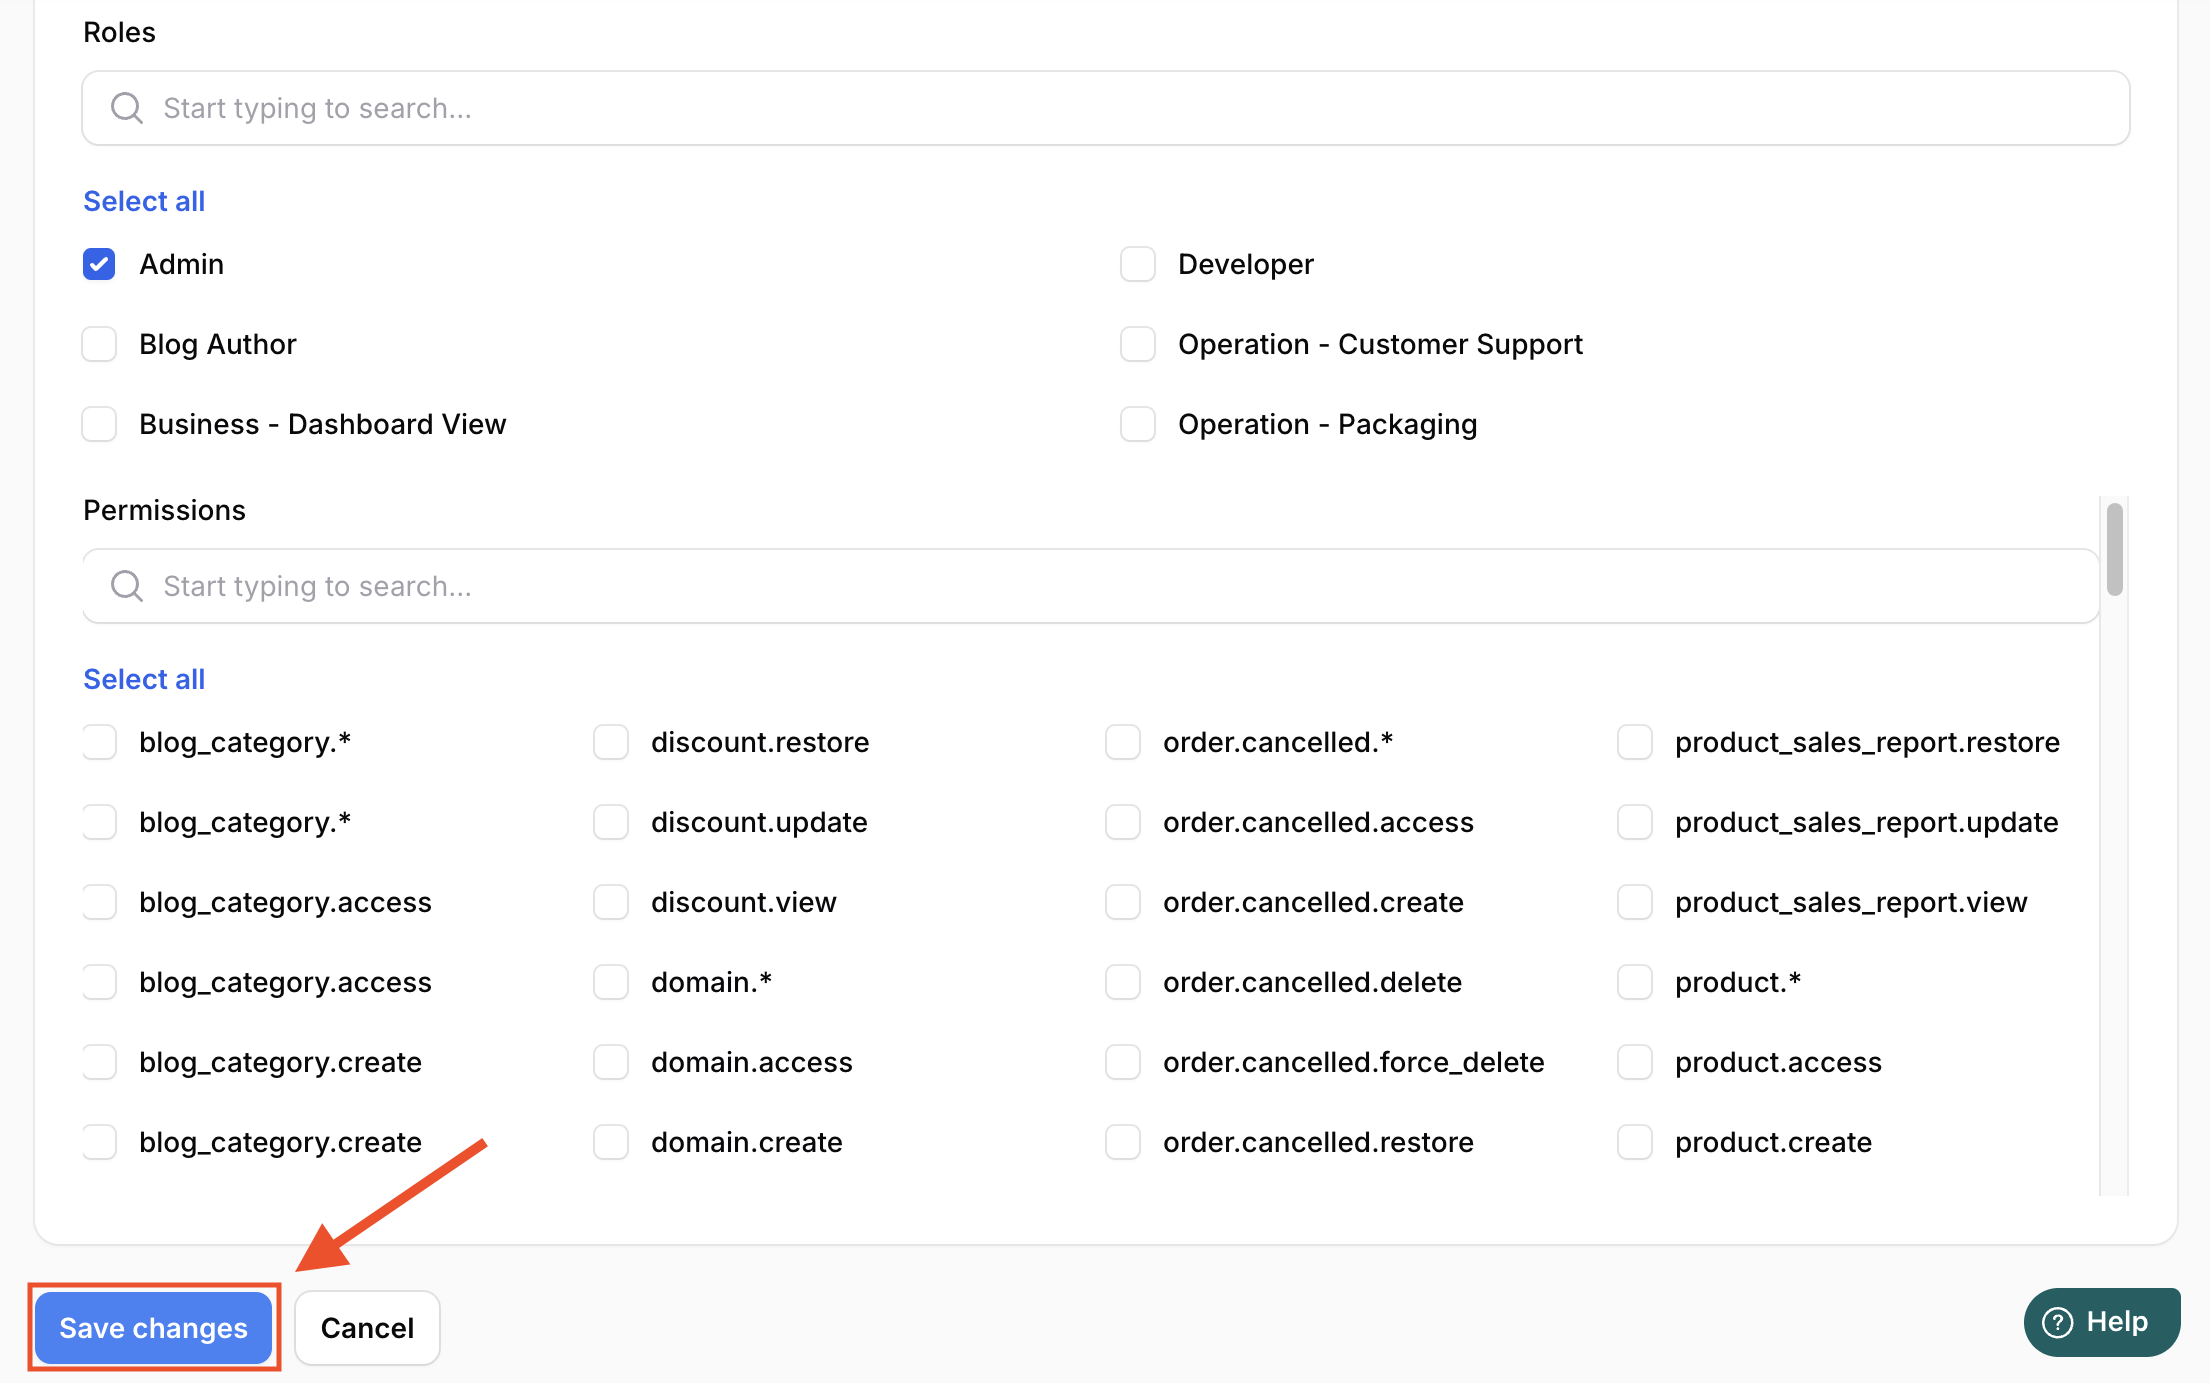Enable Business - Dashboard View role
2210x1383 pixels.
click(99, 424)
